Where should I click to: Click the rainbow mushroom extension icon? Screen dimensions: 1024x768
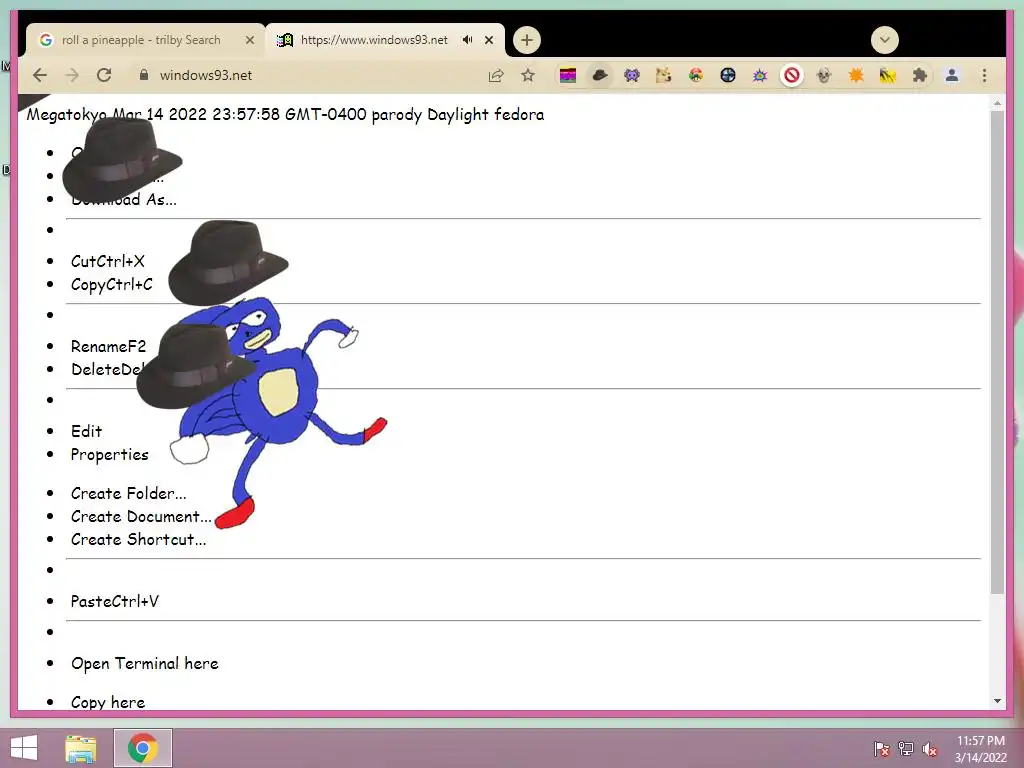click(x=696, y=76)
